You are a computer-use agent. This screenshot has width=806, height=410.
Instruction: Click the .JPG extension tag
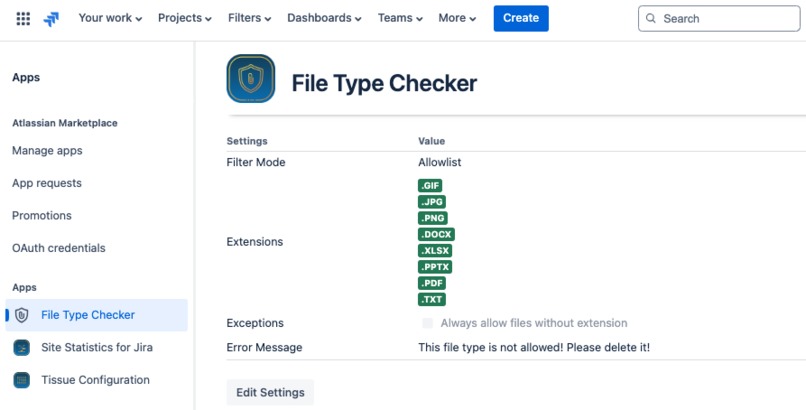pyautogui.click(x=432, y=202)
